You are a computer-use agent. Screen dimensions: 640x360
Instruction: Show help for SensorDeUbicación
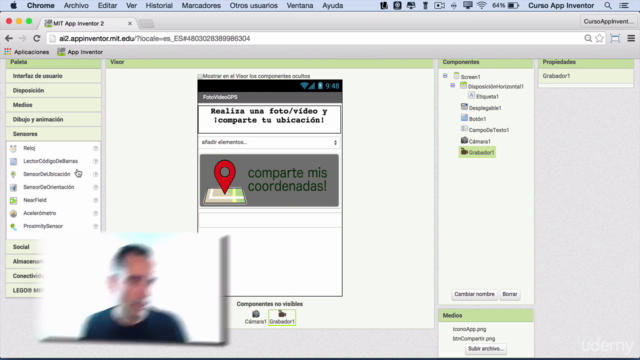tap(96, 174)
